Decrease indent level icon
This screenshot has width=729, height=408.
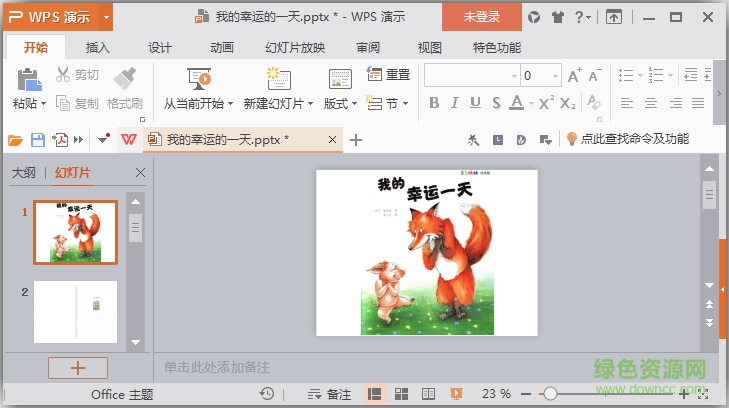click(x=690, y=75)
